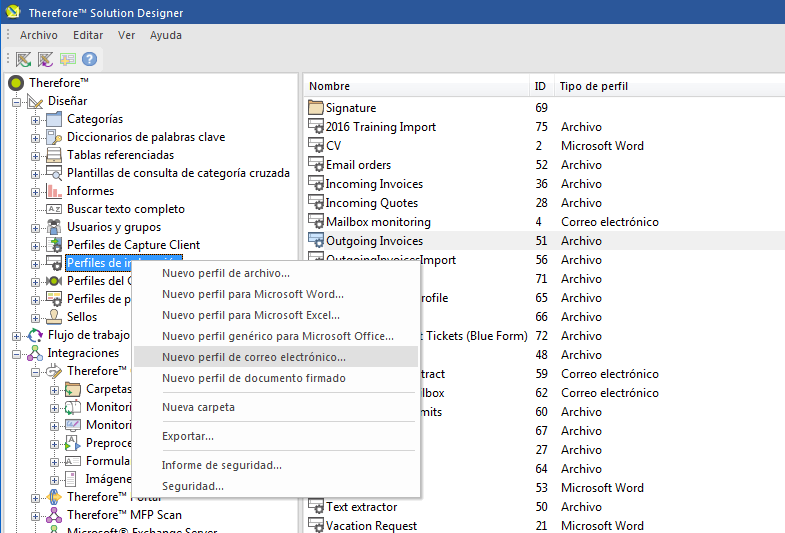Click the Categorías node icon
This screenshot has width=785, height=533.
[x=54, y=119]
